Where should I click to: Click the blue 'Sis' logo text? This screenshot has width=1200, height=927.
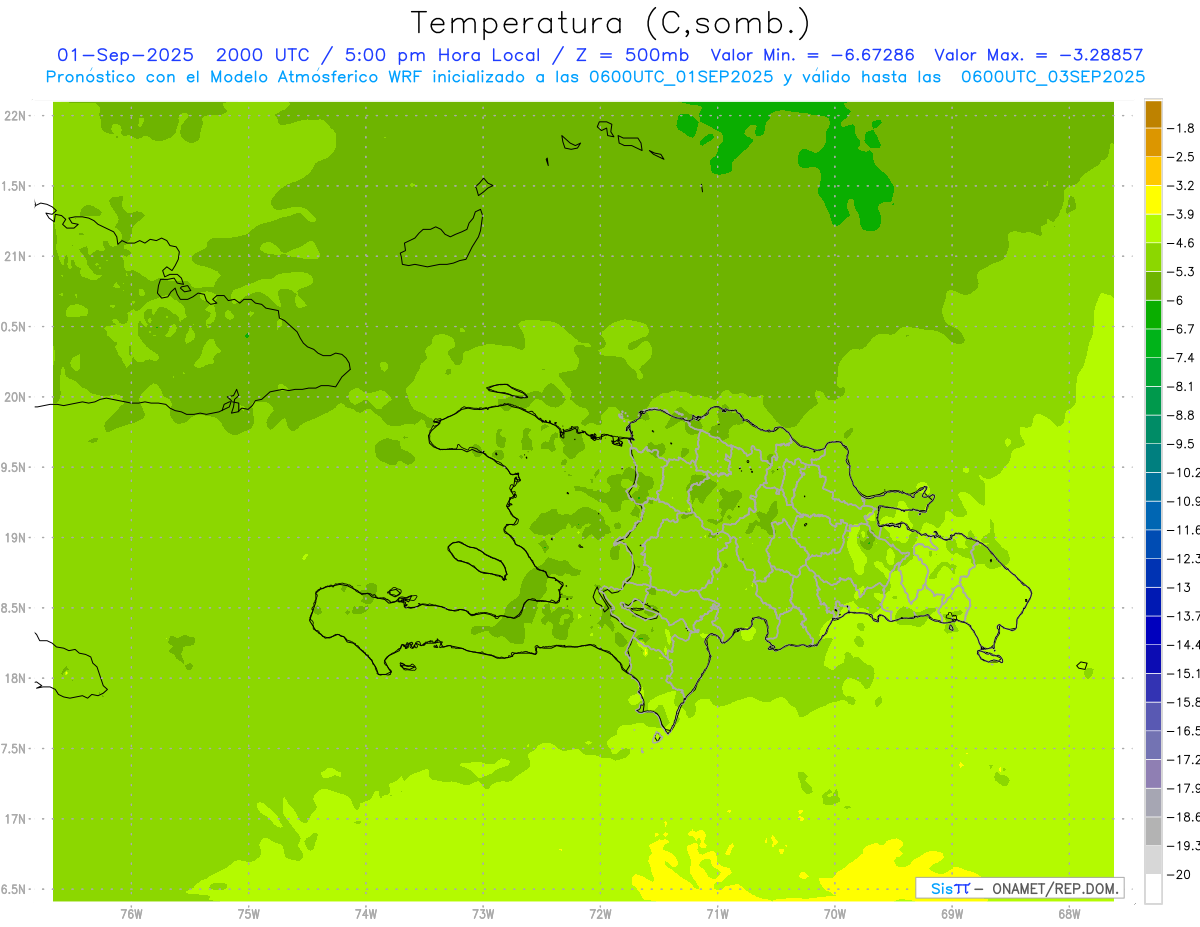click(941, 888)
